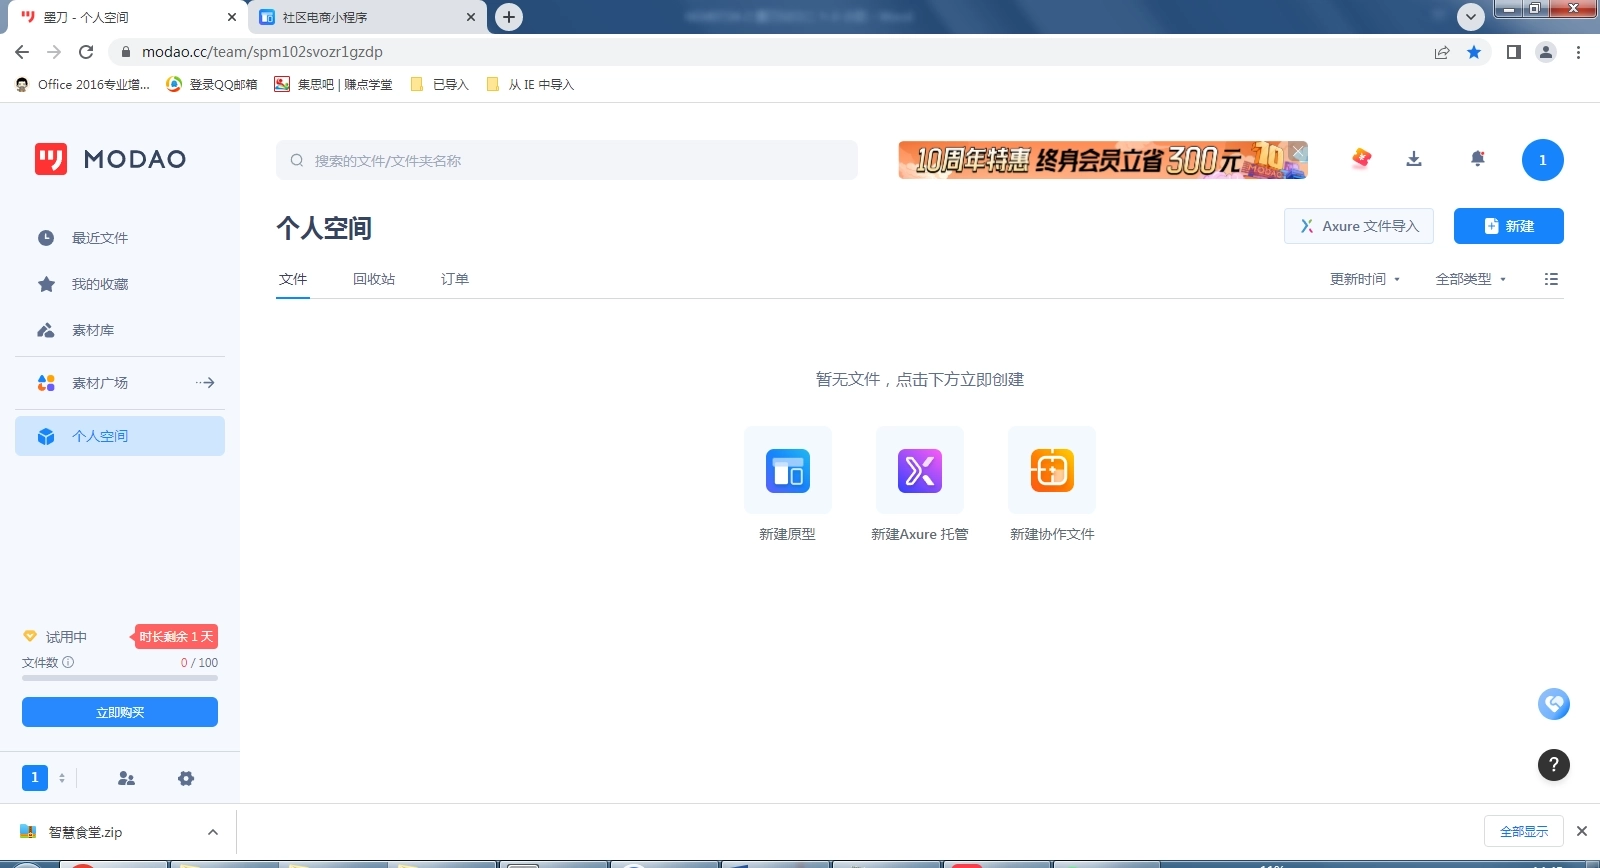Switch to the 回收站 tab
The image size is (1600, 868).
[x=374, y=279]
